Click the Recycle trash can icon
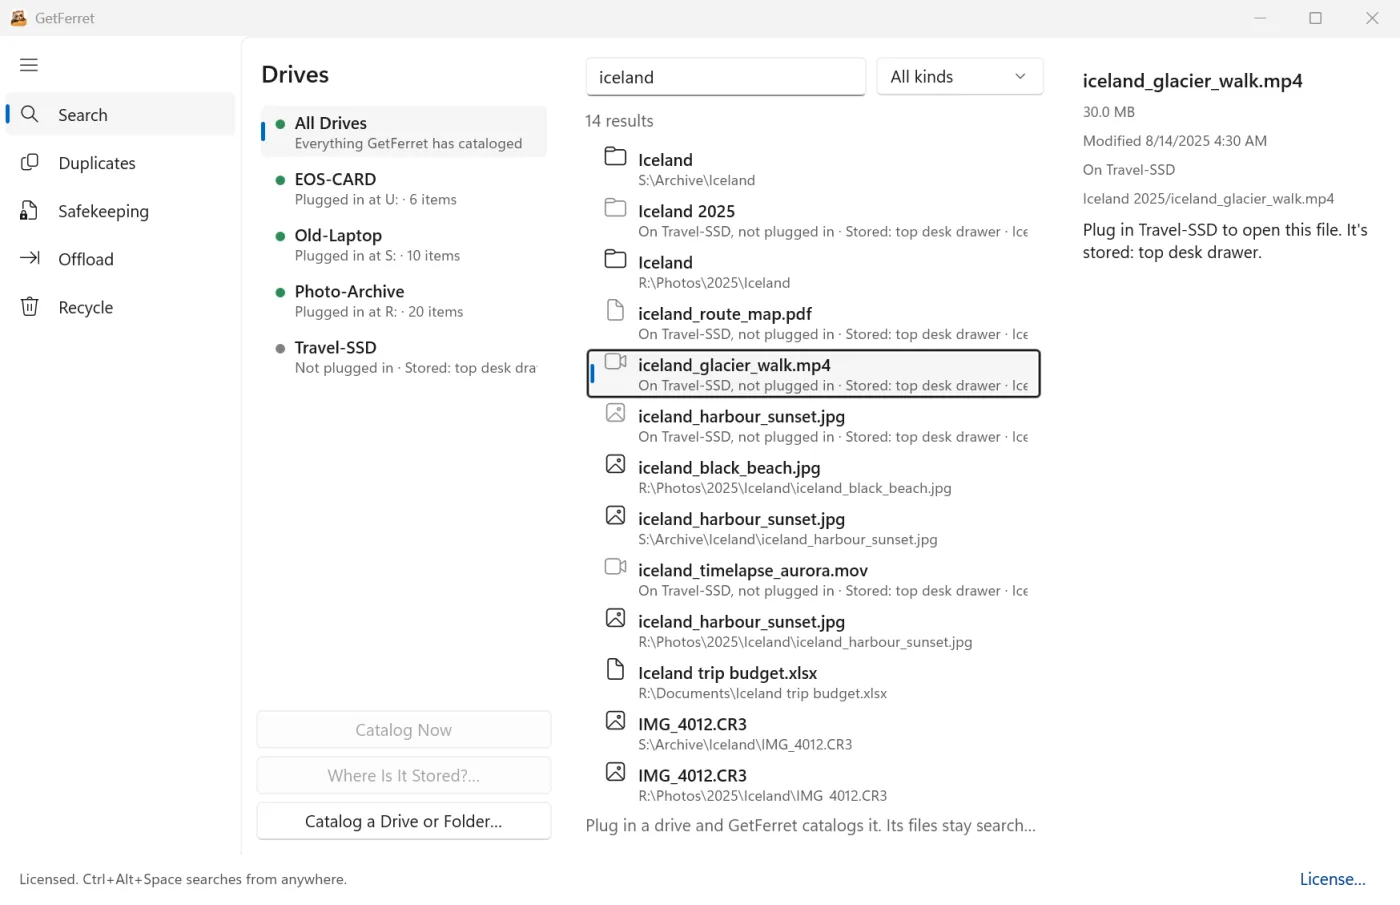Screen dimensions: 1400x905 pyautogui.click(x=30, y=307)
